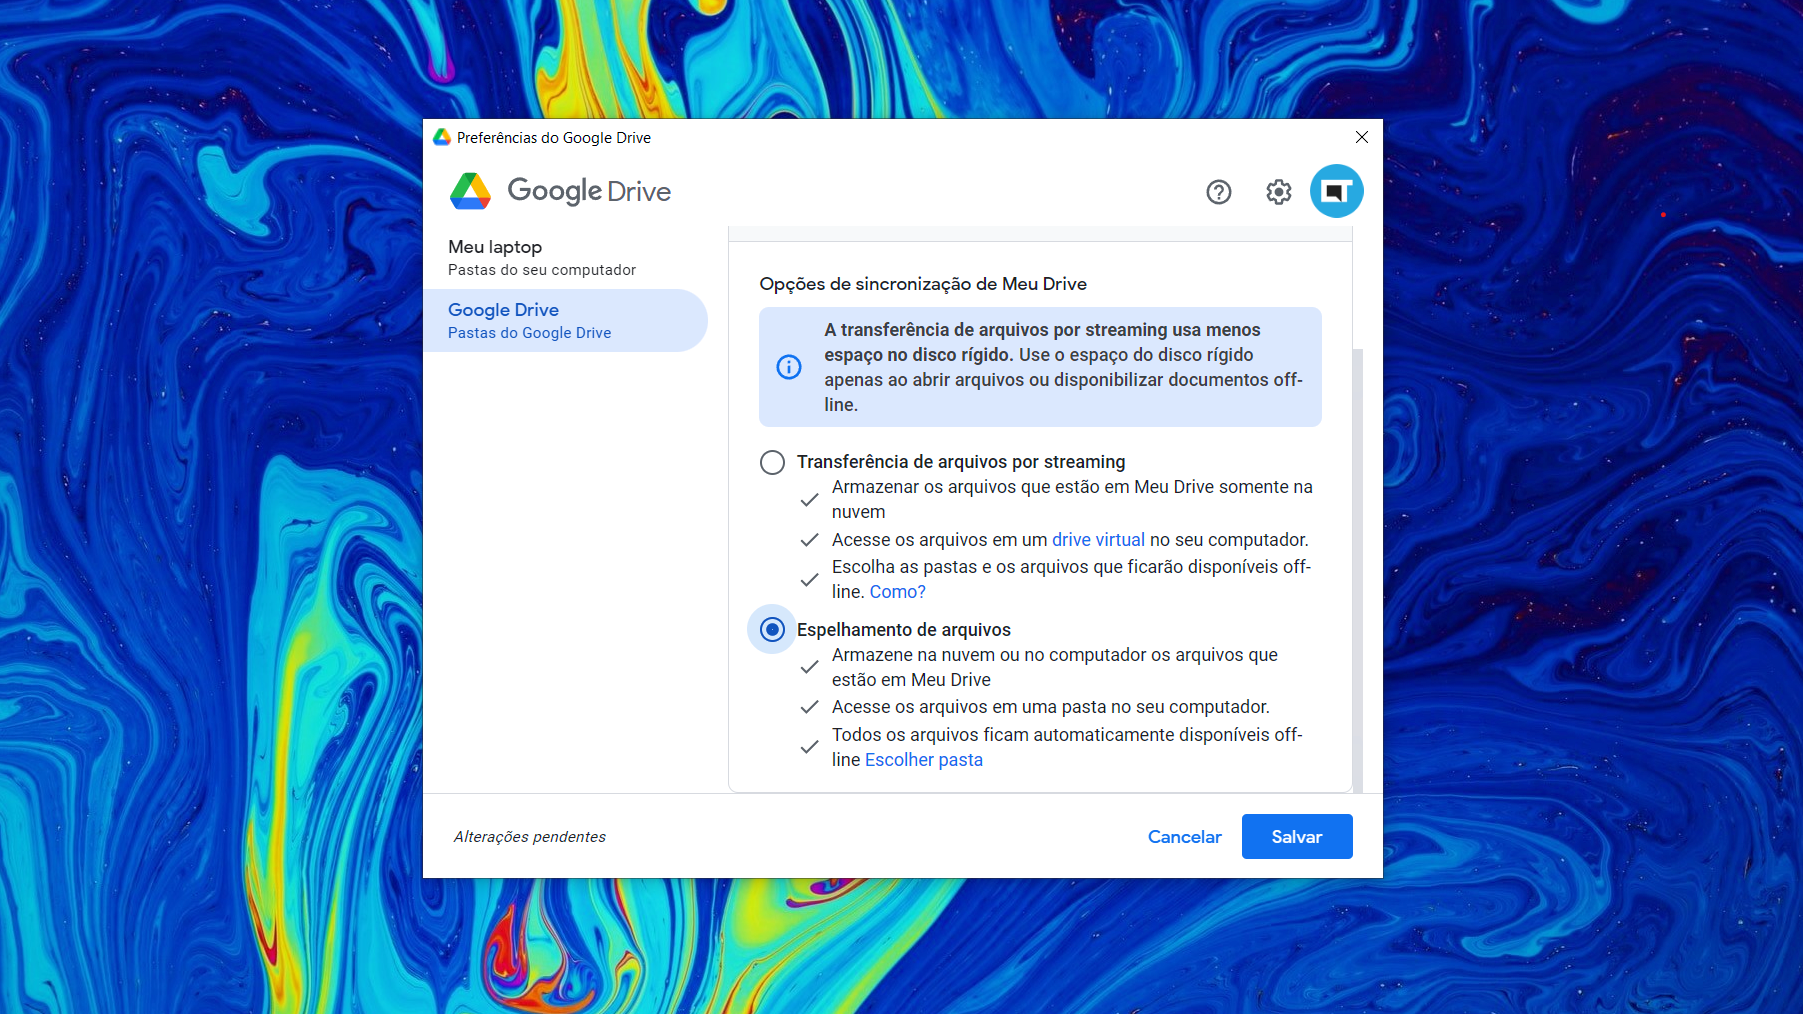Open settings gear icon in Drive preferences

(1278, 192)
